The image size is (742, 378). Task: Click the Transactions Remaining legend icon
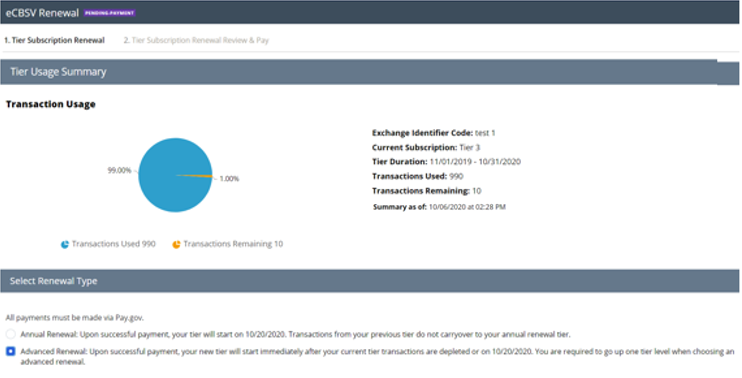coord(176,245)
